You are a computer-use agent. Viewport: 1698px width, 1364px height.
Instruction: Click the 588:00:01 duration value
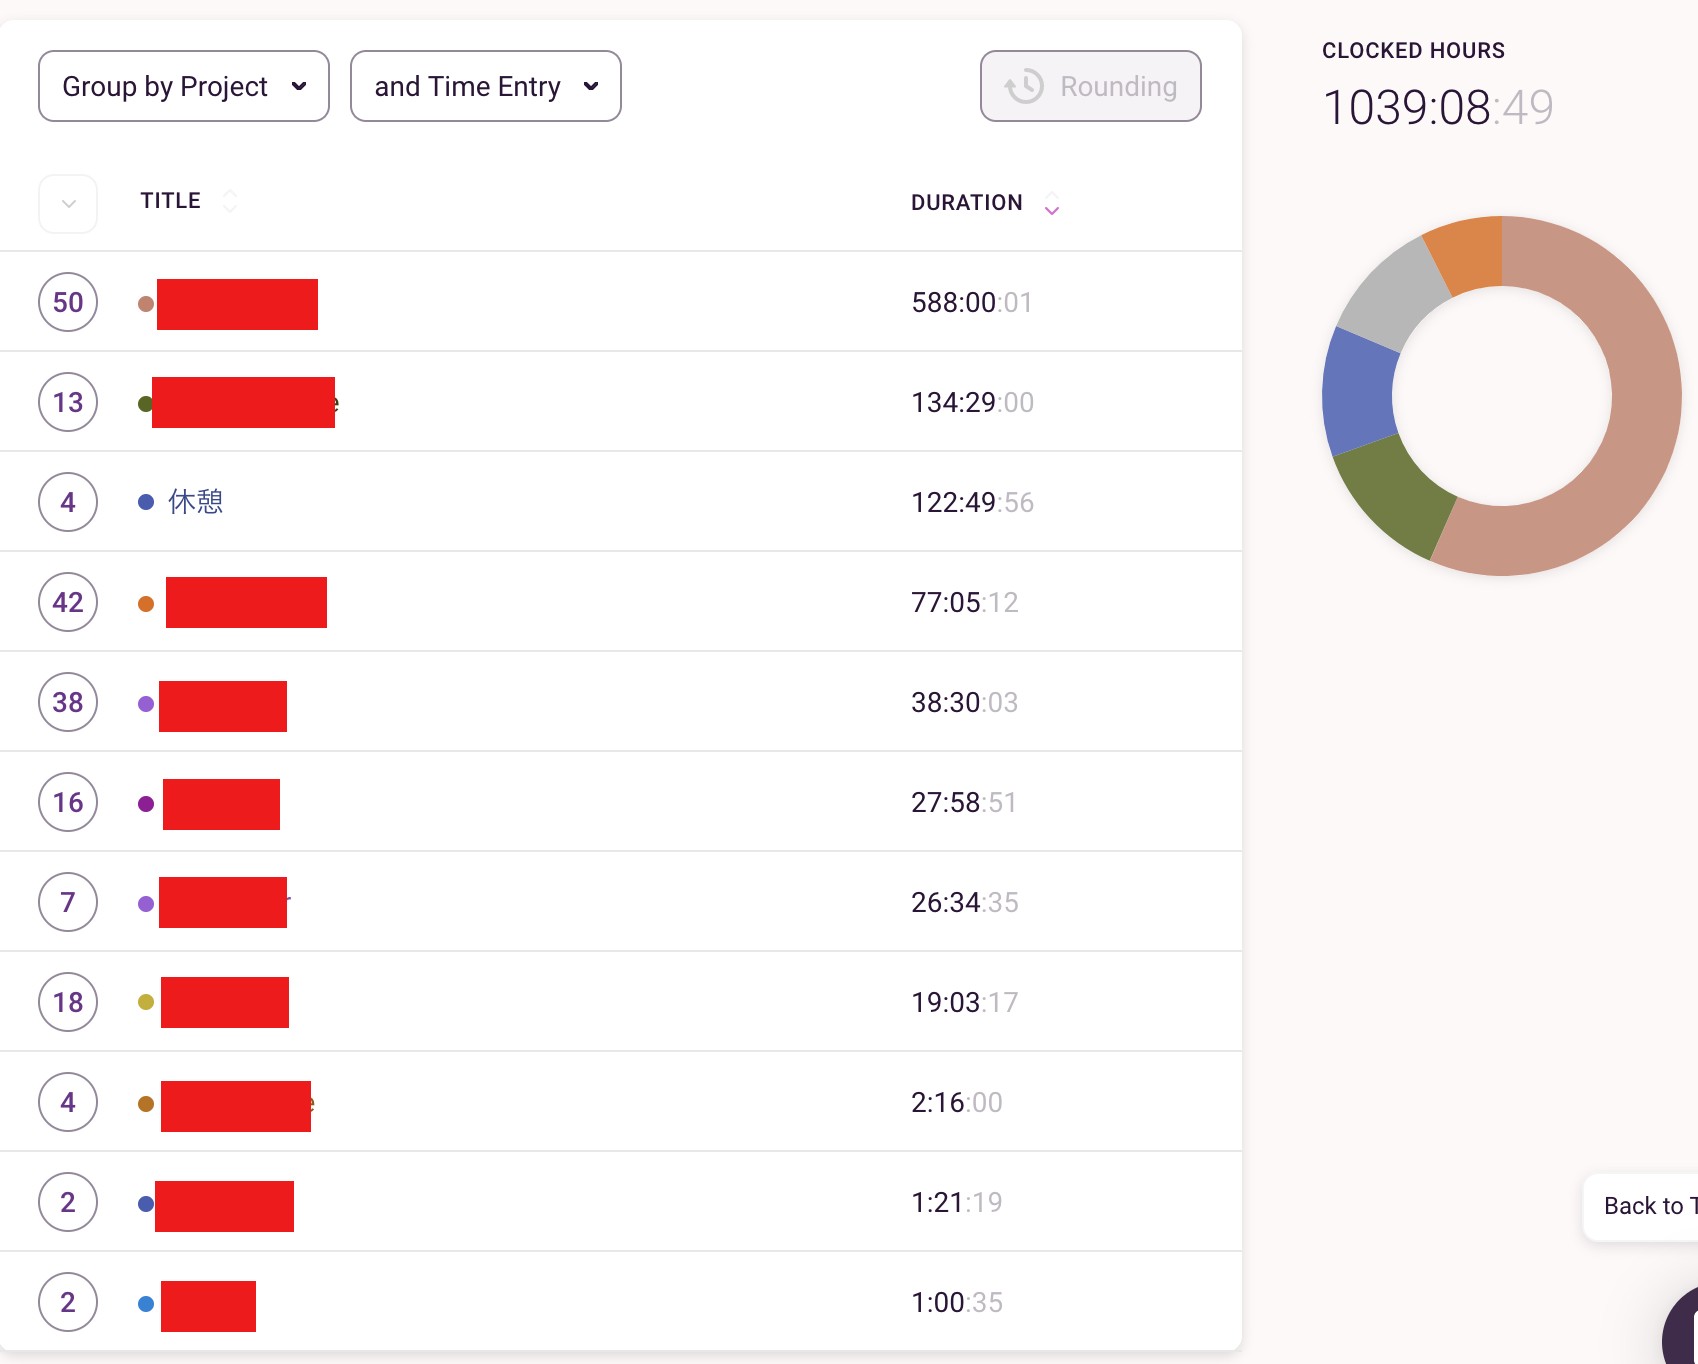coord(972,302)
